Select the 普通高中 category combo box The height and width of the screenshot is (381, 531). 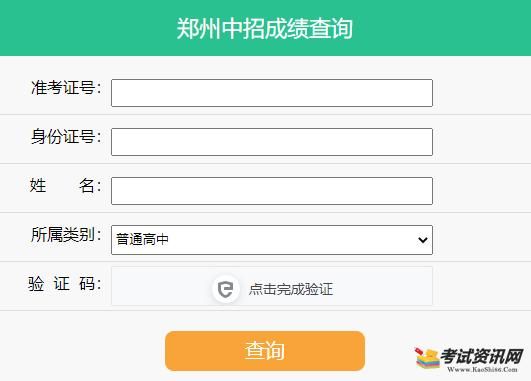pos(272,240)
